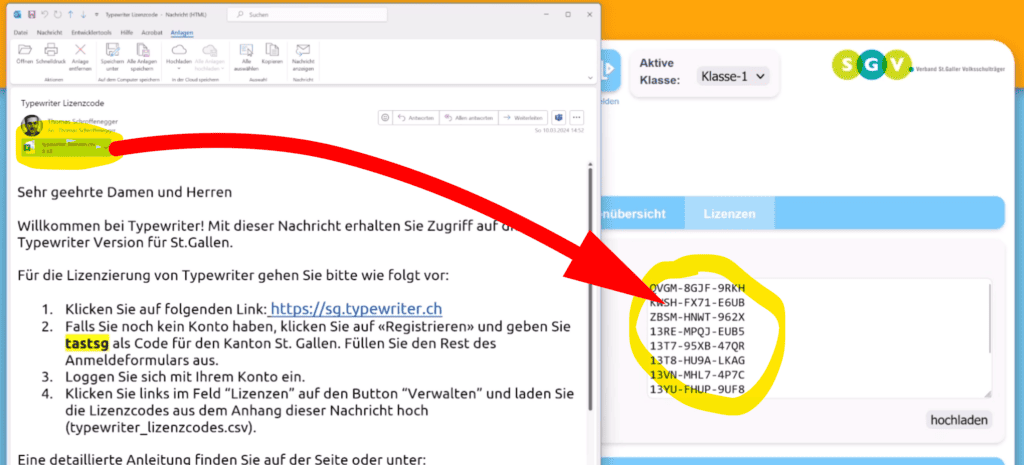Click the Schnelldruck printer icon

51,50
